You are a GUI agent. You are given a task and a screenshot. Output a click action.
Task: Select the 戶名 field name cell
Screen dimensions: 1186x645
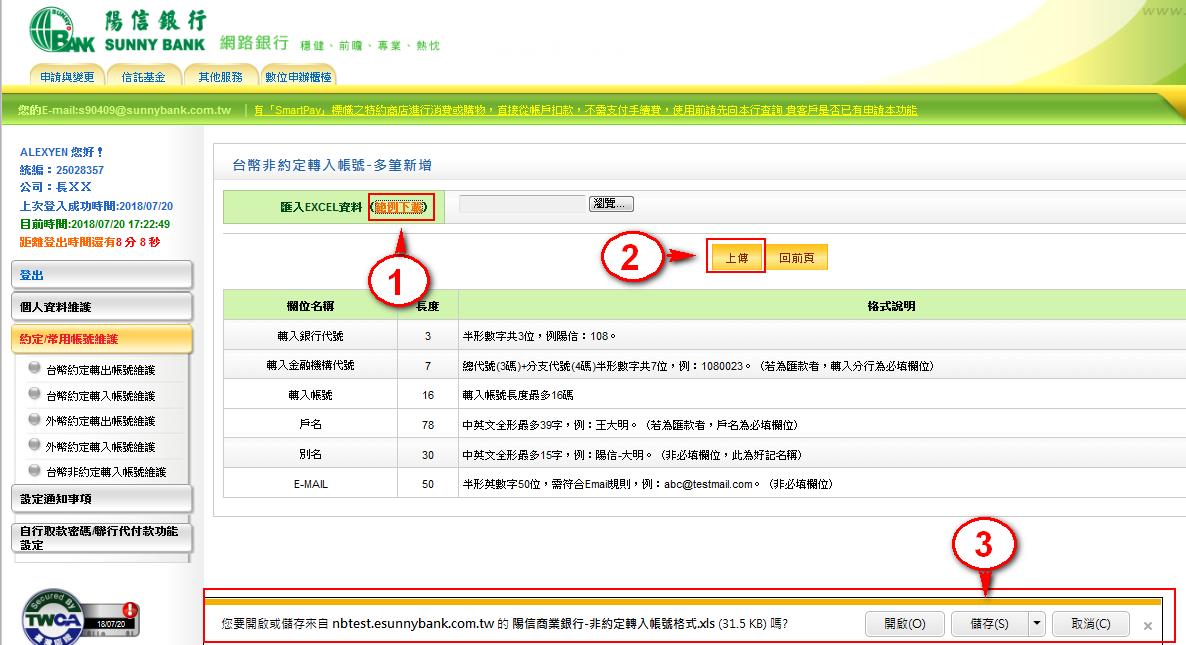coord(310,425)
